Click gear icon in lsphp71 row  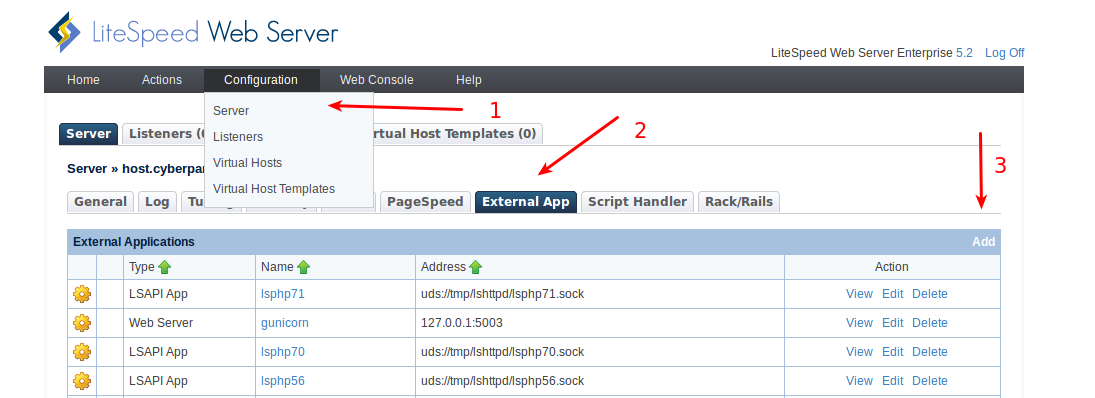[x=82, y=294]
